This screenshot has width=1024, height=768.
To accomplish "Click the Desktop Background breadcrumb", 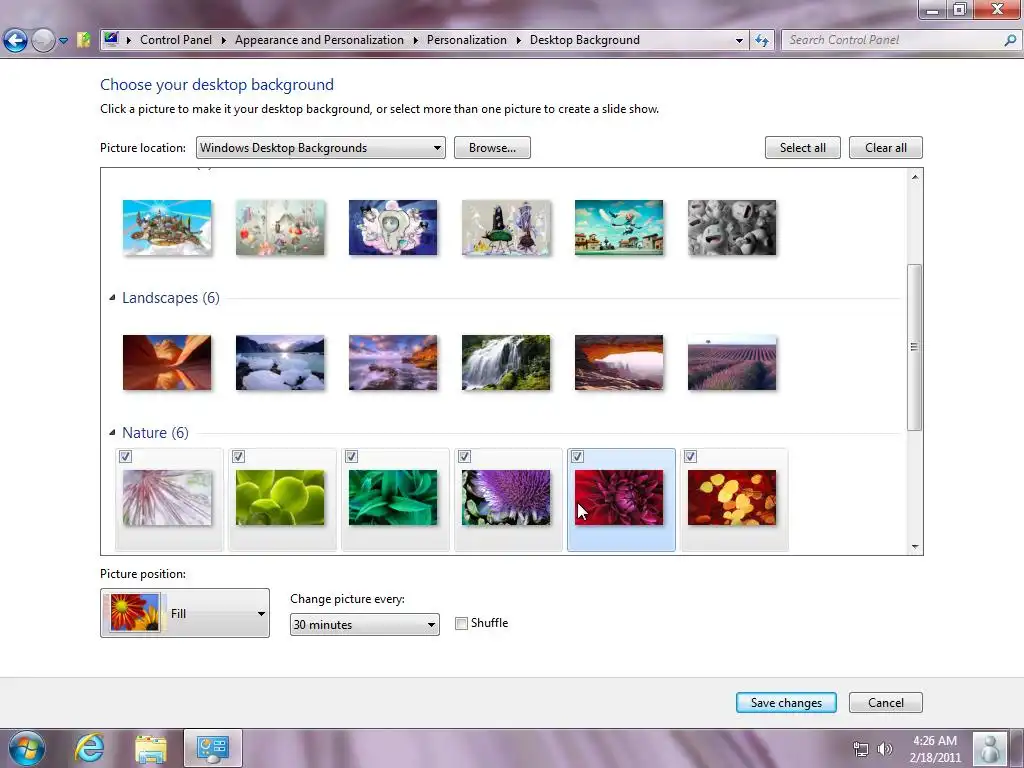I will [x=584, y=40].
